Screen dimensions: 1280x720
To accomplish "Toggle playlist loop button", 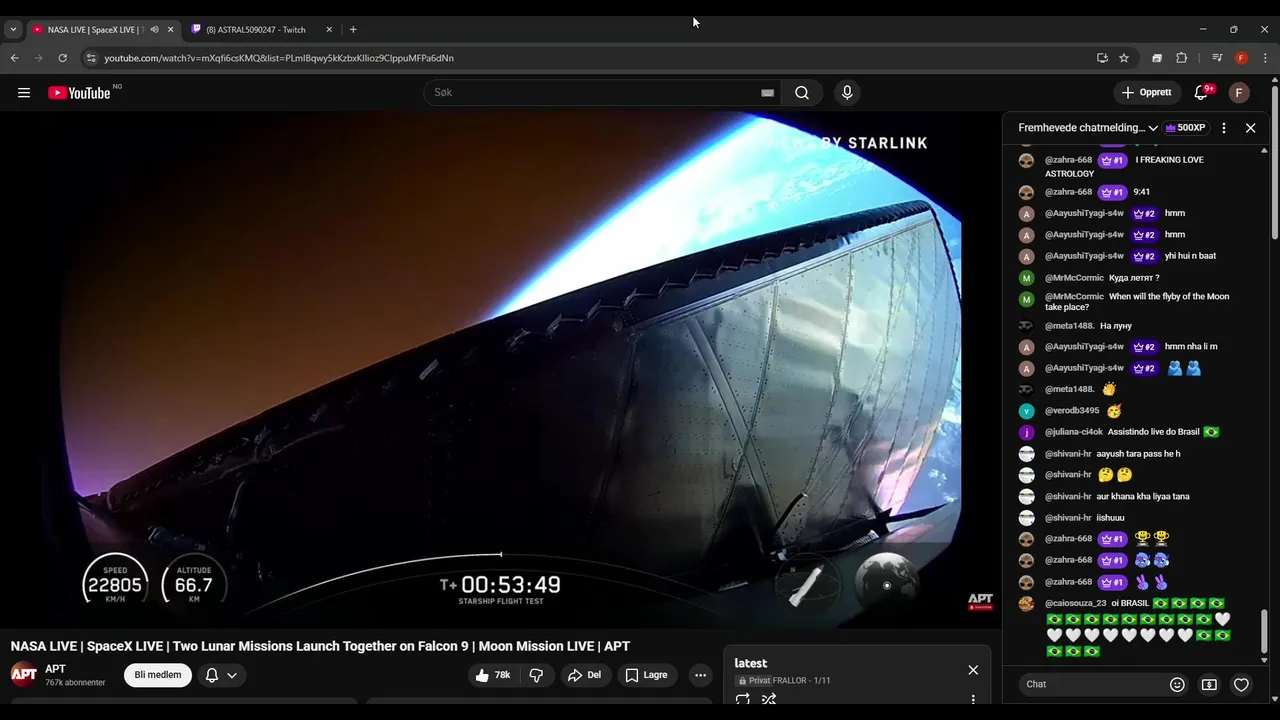I will pyautogui.click(x=743, y=699).
